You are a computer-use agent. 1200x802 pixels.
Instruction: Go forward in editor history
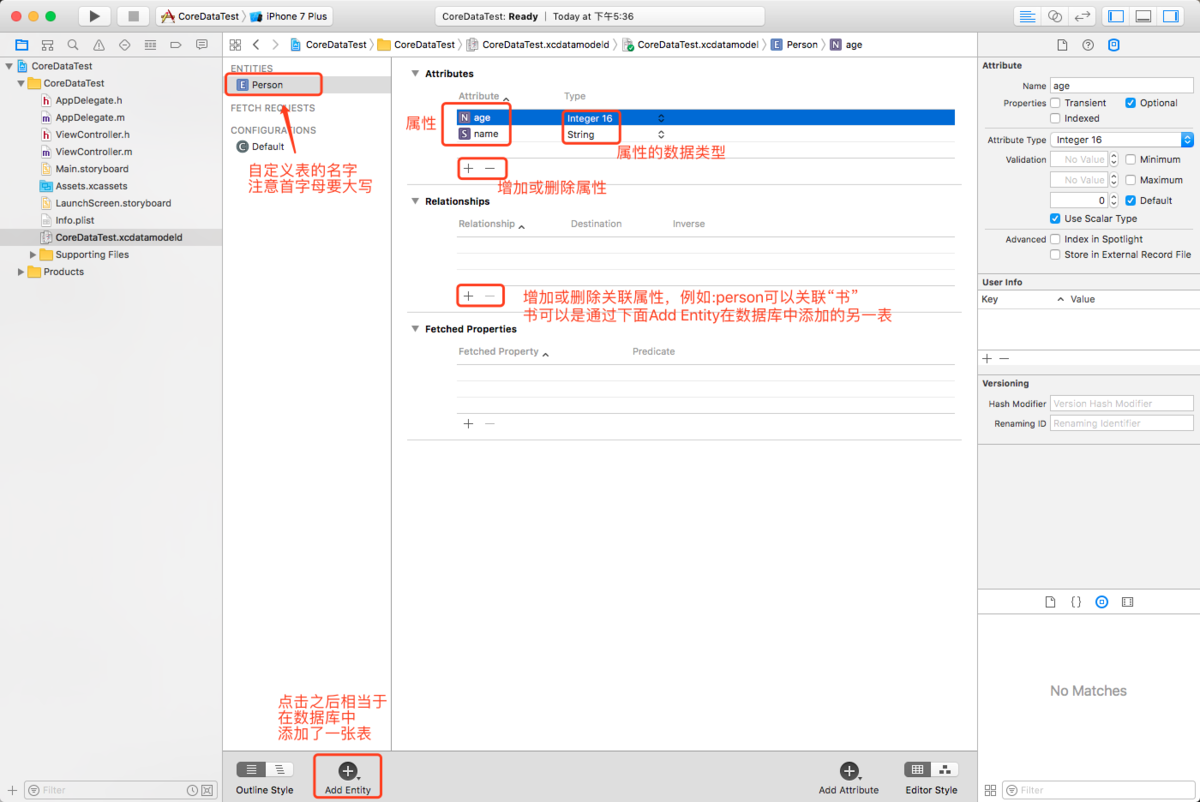(276, 45)
